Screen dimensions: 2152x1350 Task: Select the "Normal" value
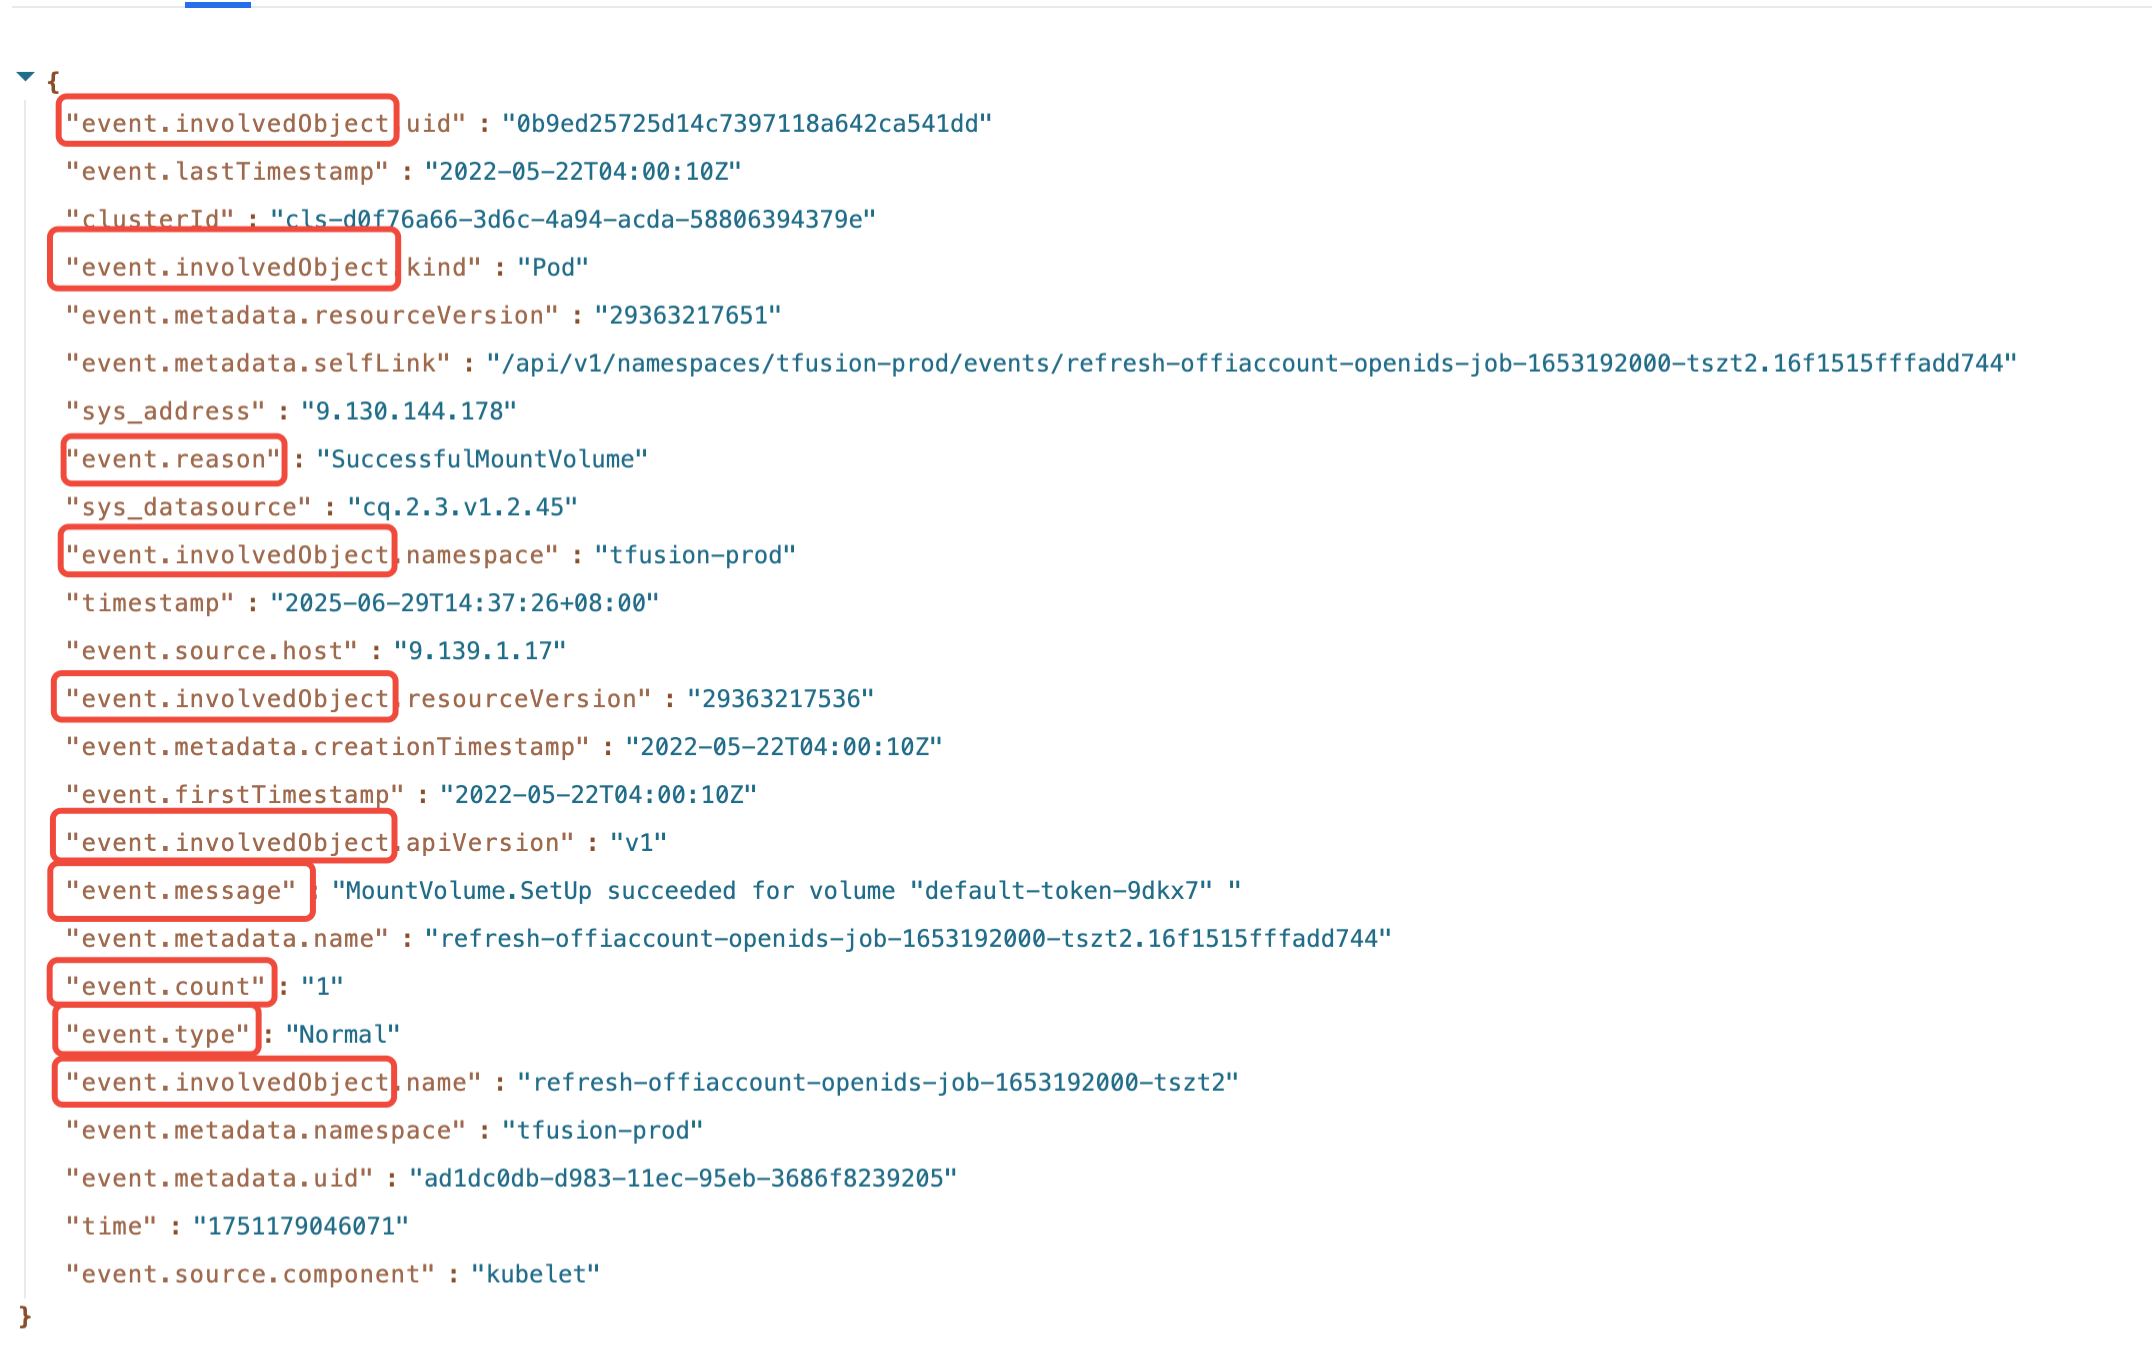tap(342, 1035)
